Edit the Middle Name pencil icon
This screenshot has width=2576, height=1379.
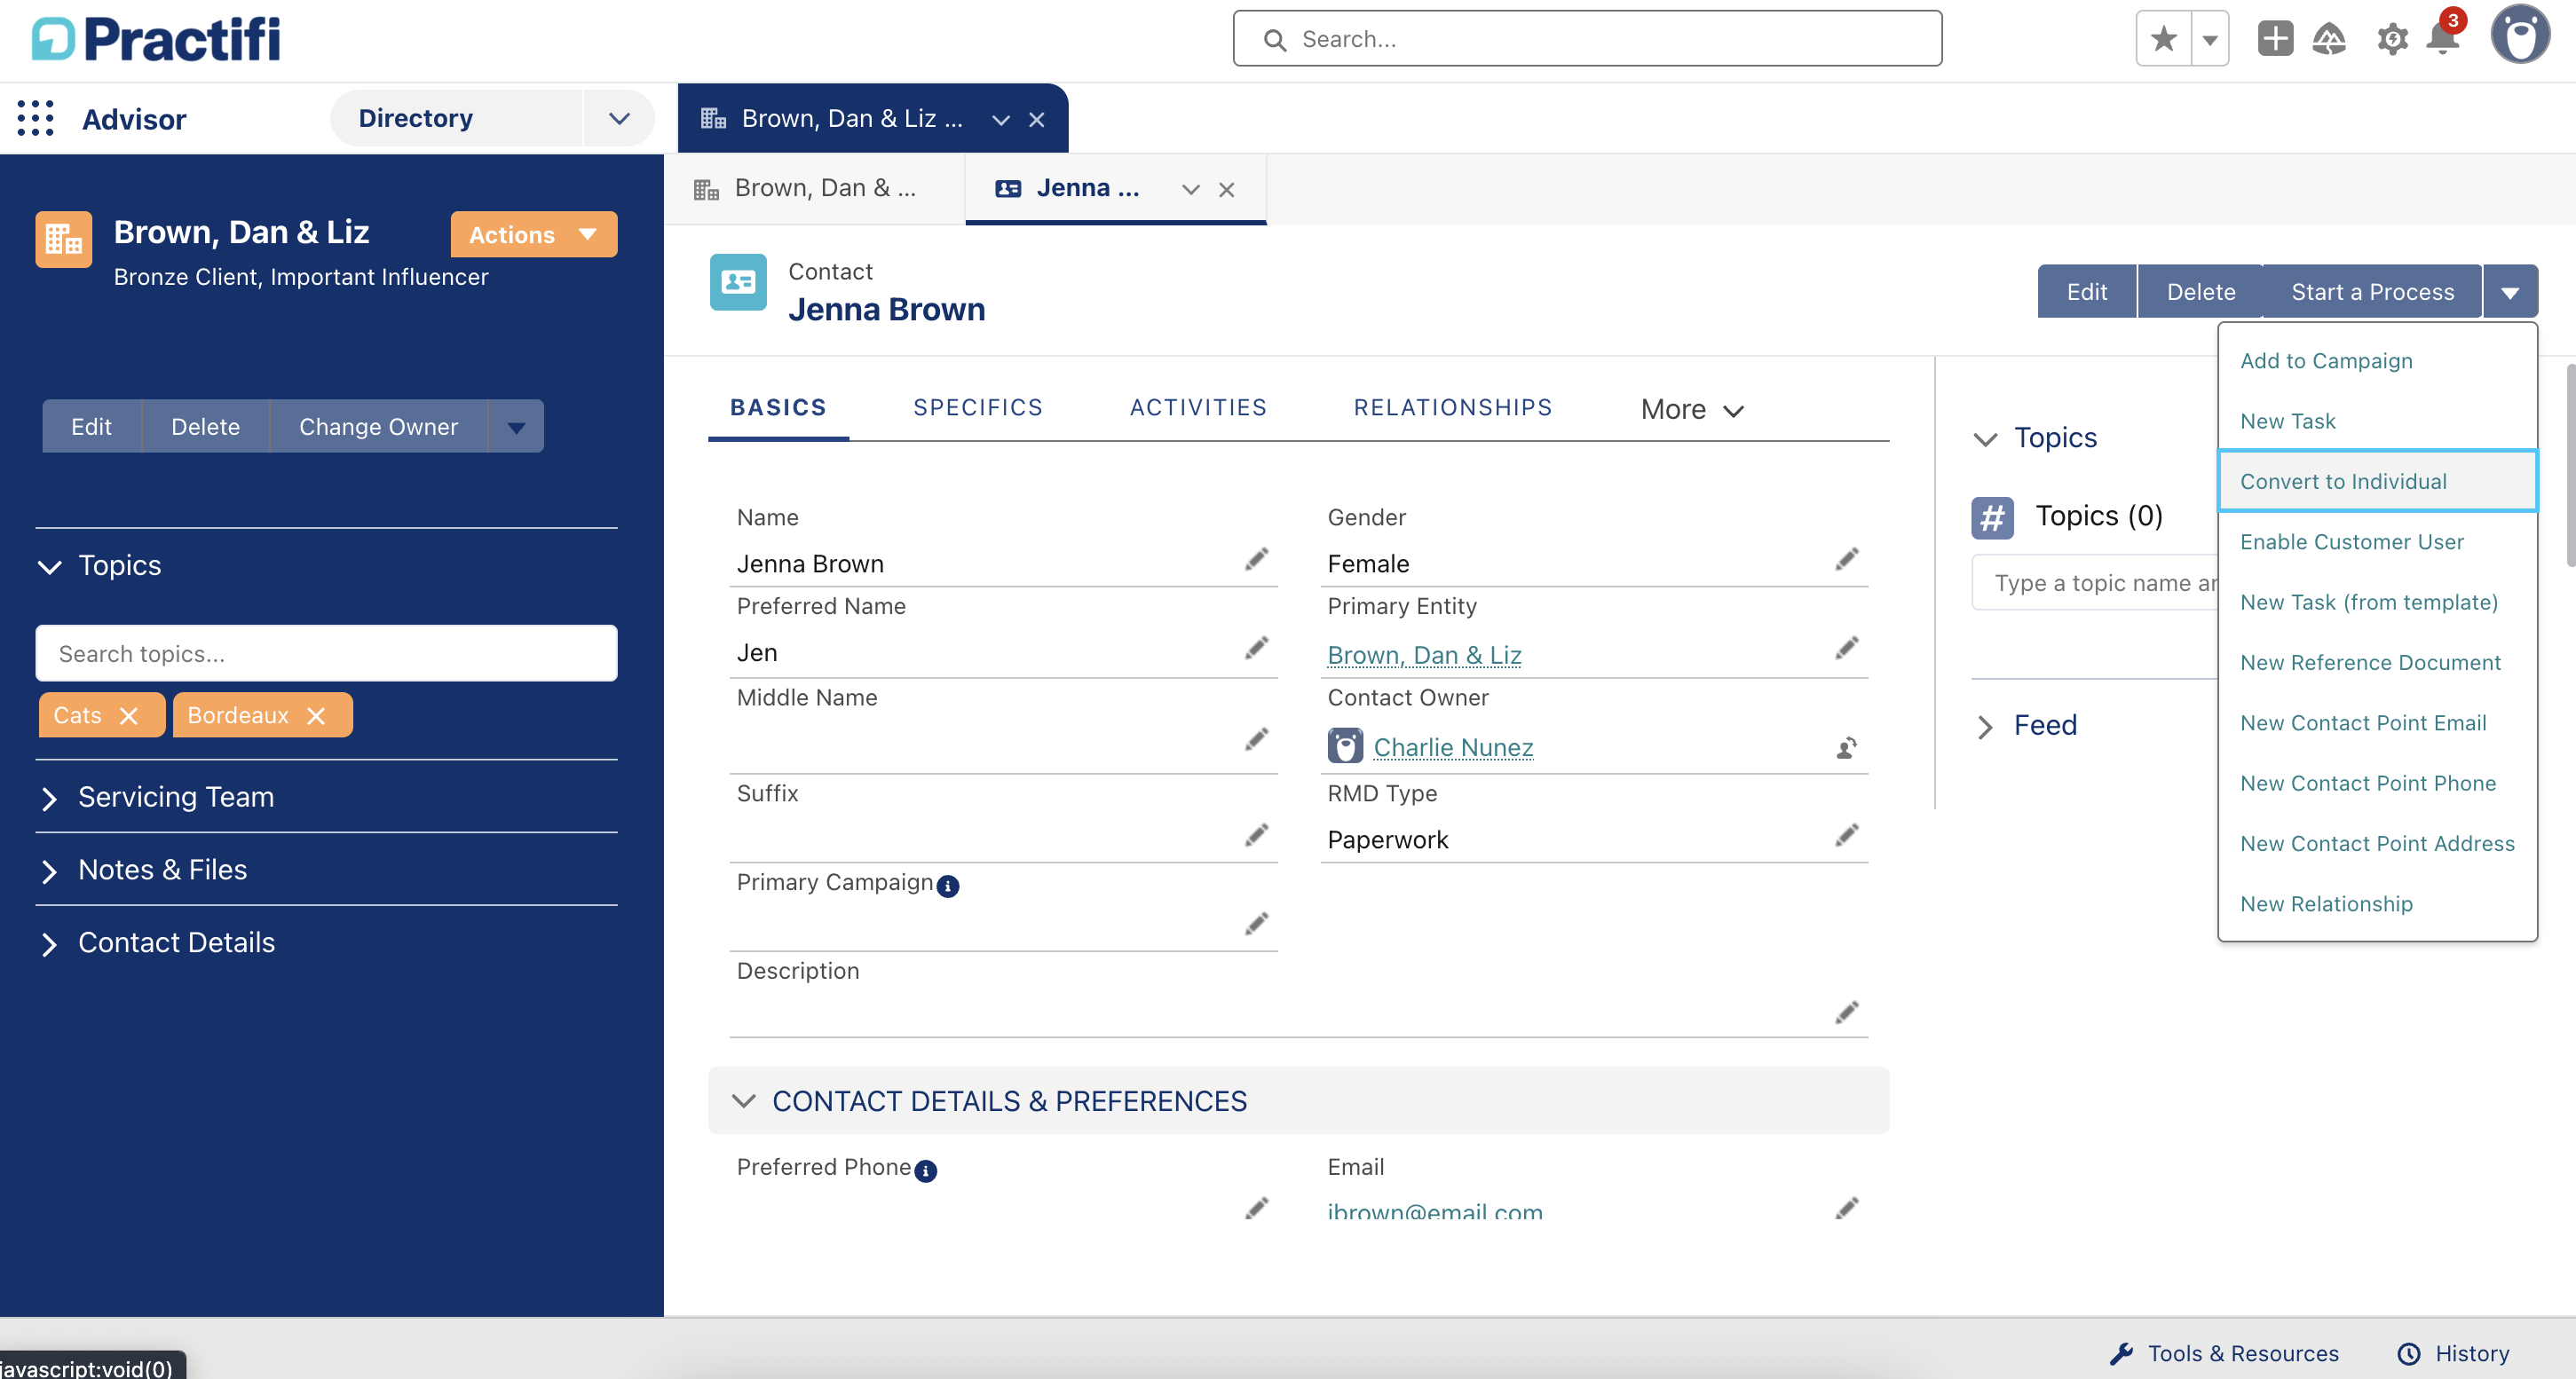[x=1256, y=739]
